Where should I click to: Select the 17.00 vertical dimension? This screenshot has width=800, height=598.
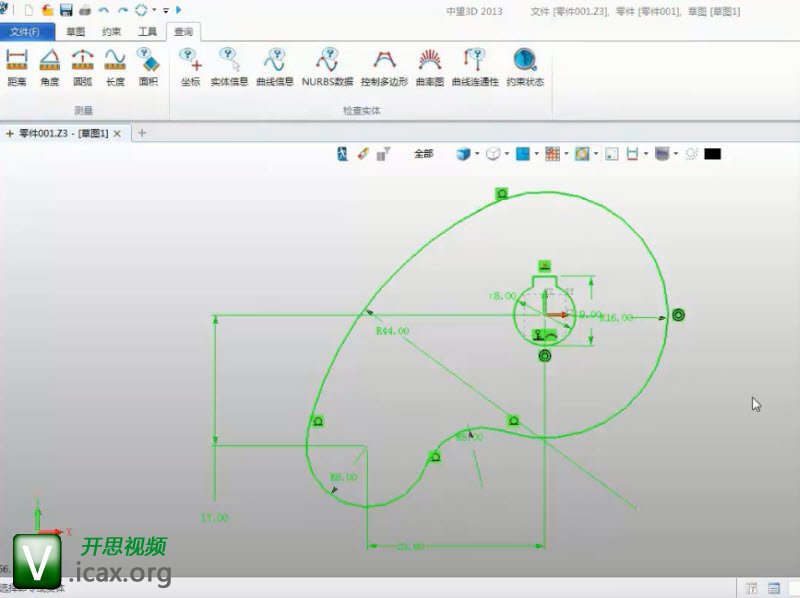(x=214, y=517)
